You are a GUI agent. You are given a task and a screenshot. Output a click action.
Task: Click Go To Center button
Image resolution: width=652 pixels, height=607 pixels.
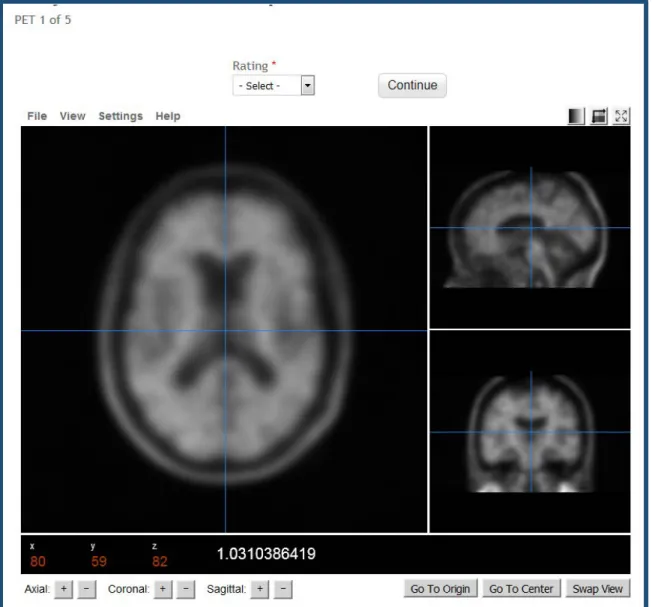[x=521, y=589]
